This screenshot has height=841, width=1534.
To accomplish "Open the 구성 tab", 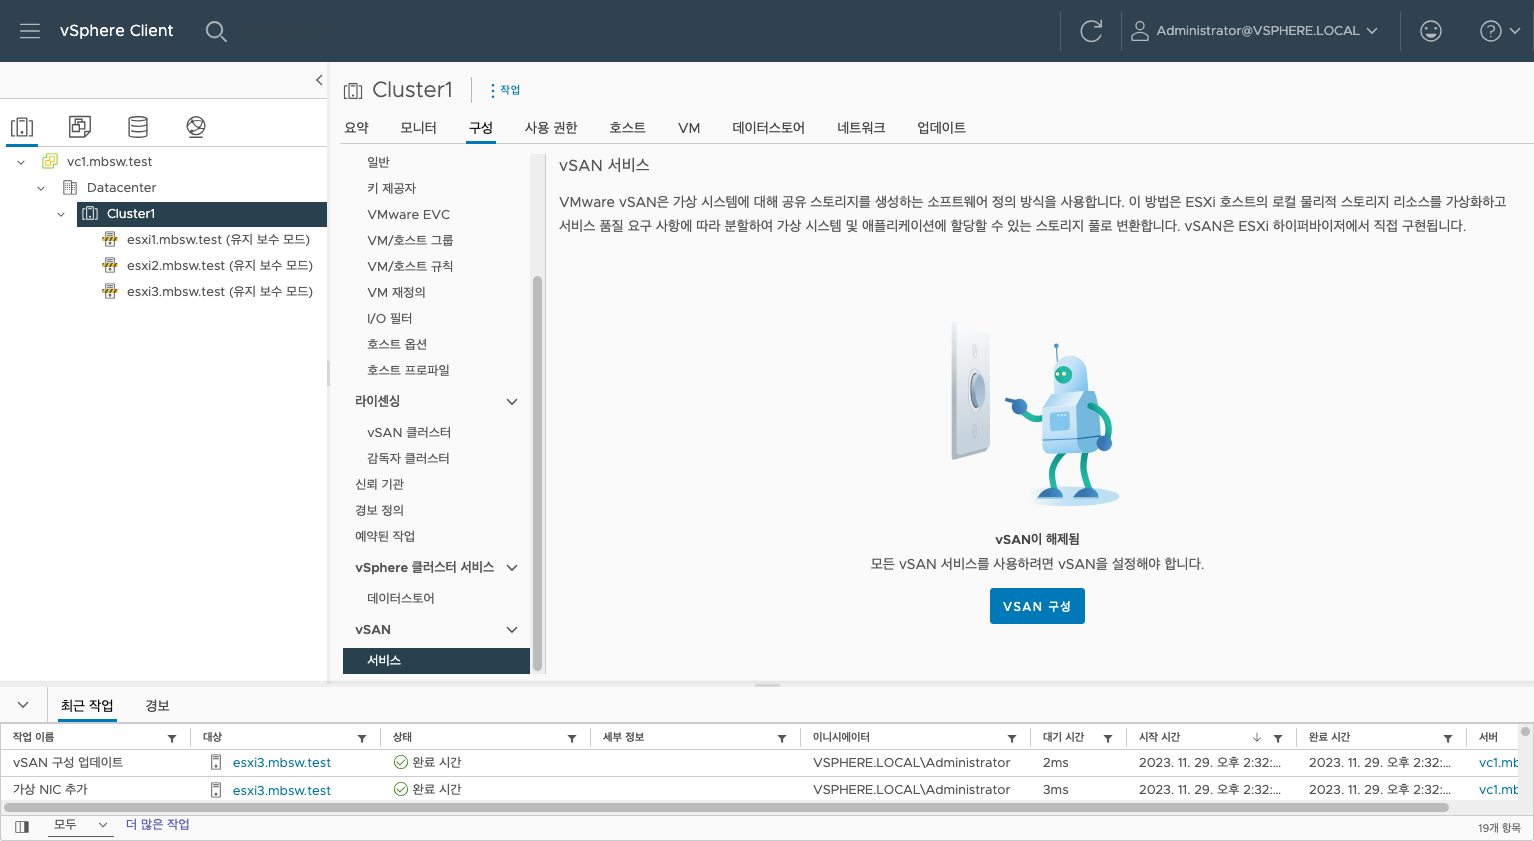I will pyautogui.click(x=481, y=128).
